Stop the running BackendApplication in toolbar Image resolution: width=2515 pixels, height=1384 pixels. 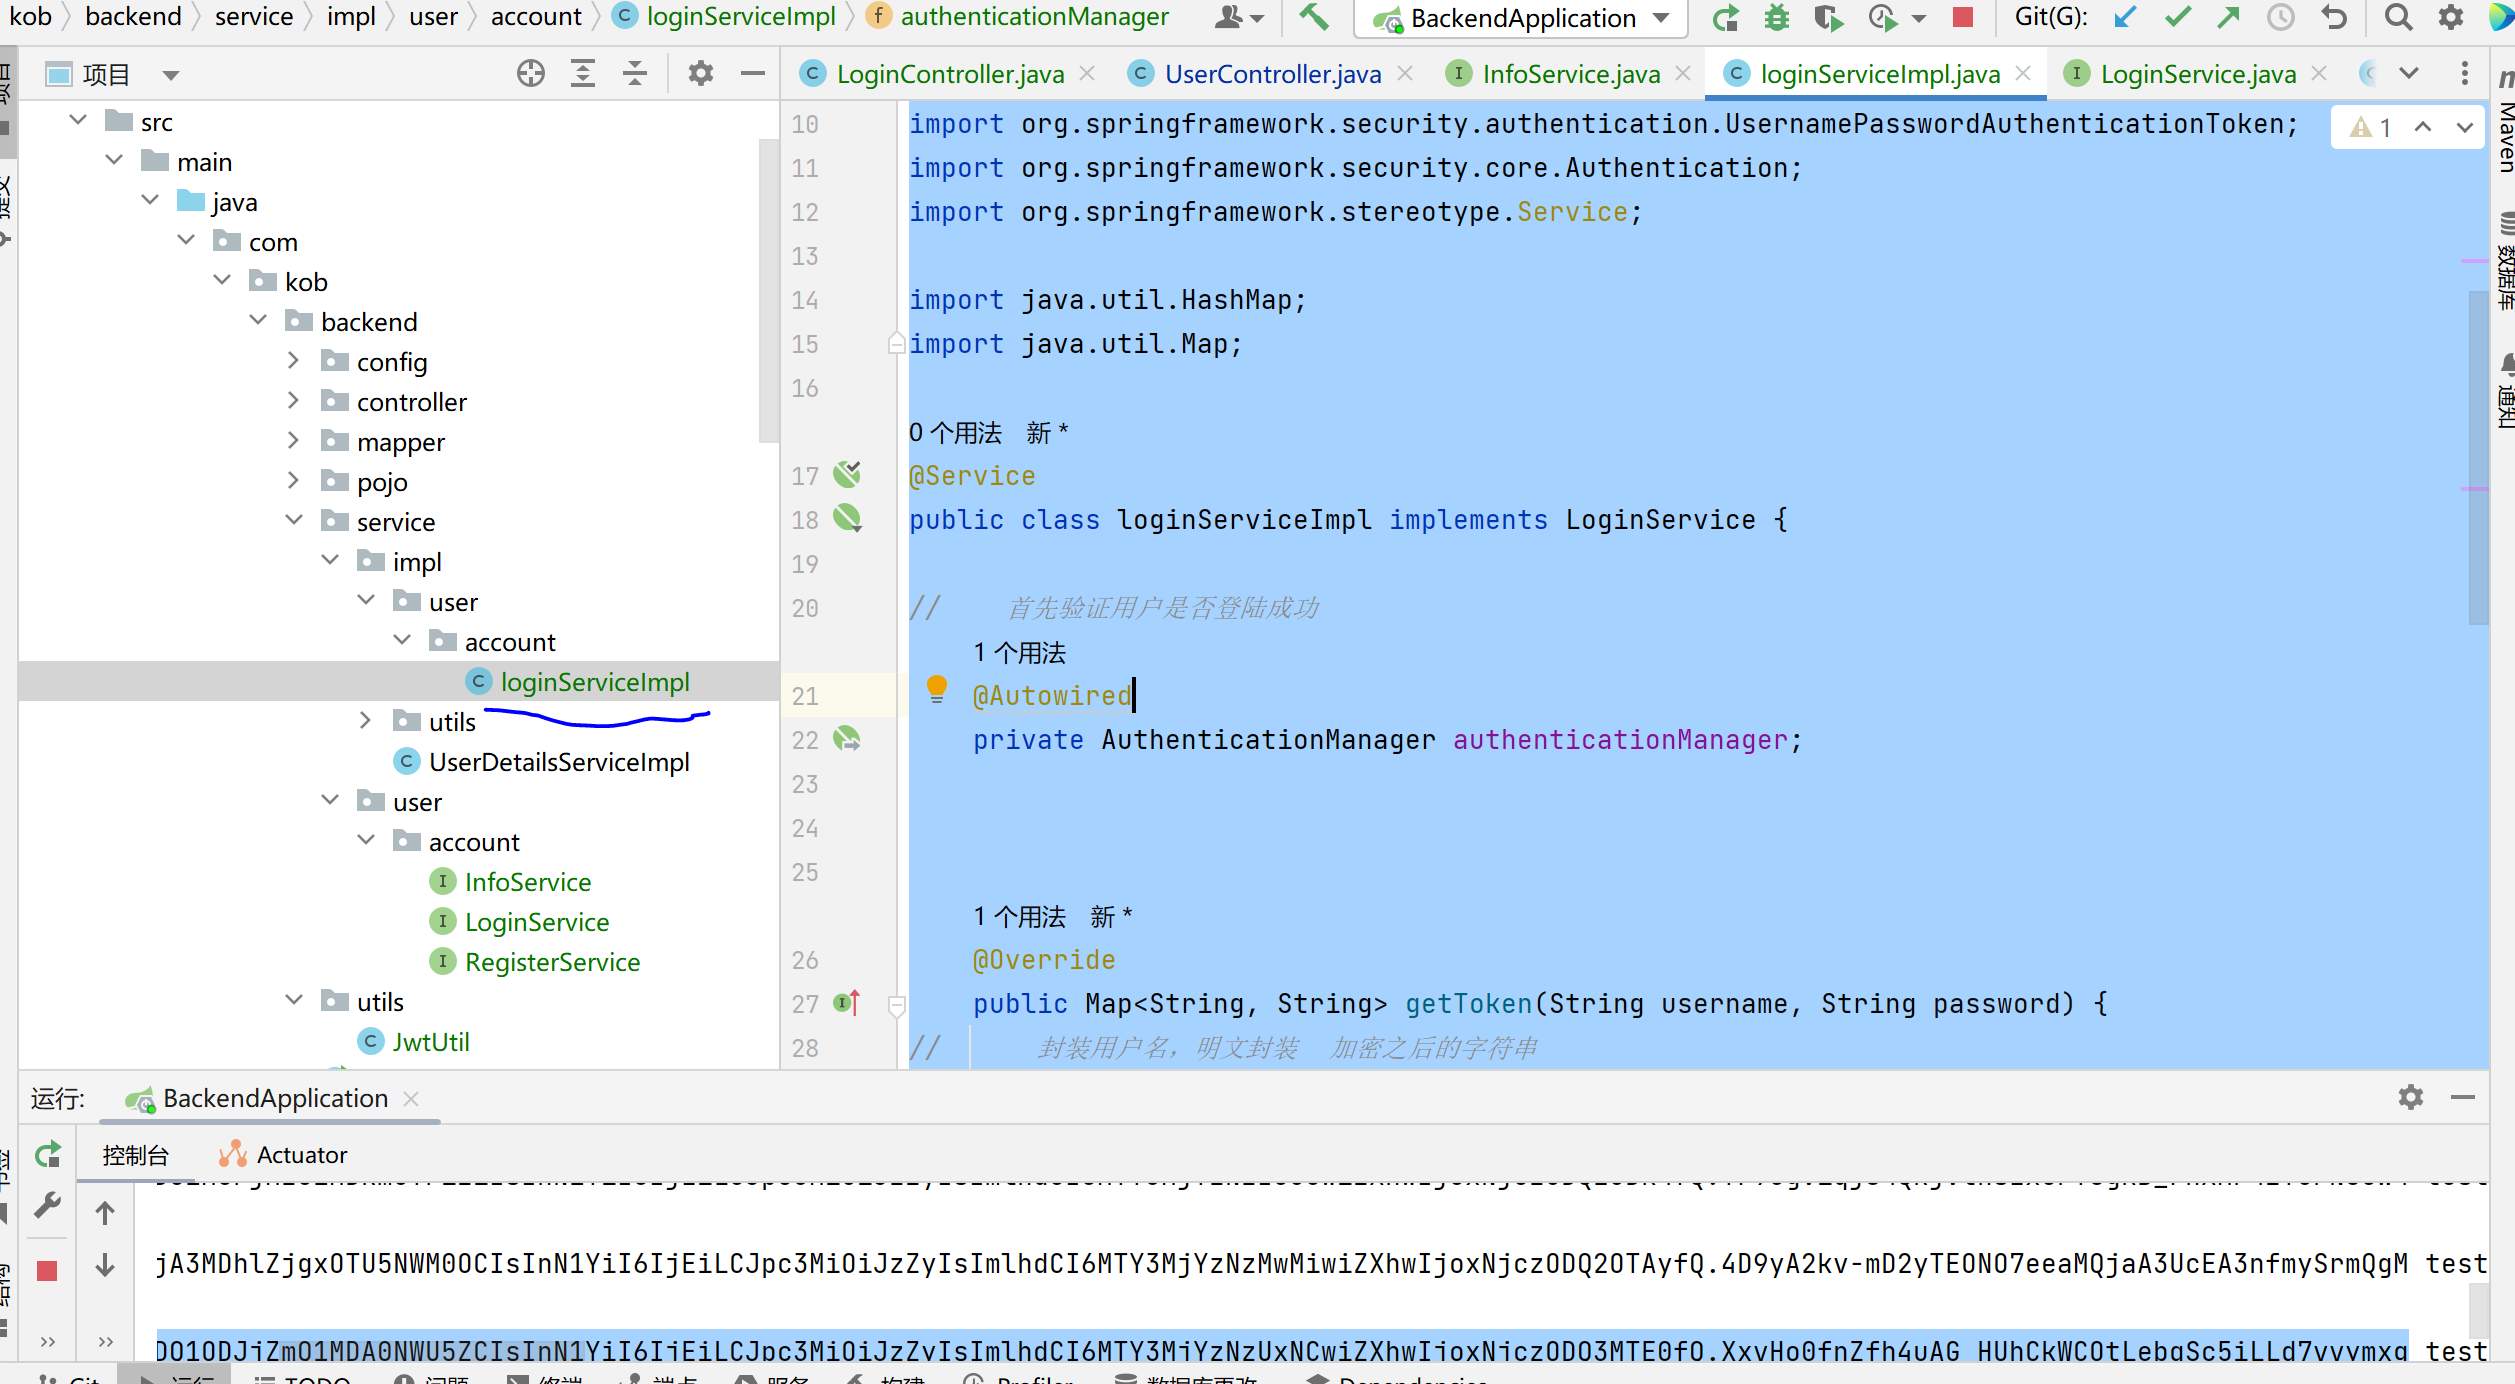[1962, 17]
